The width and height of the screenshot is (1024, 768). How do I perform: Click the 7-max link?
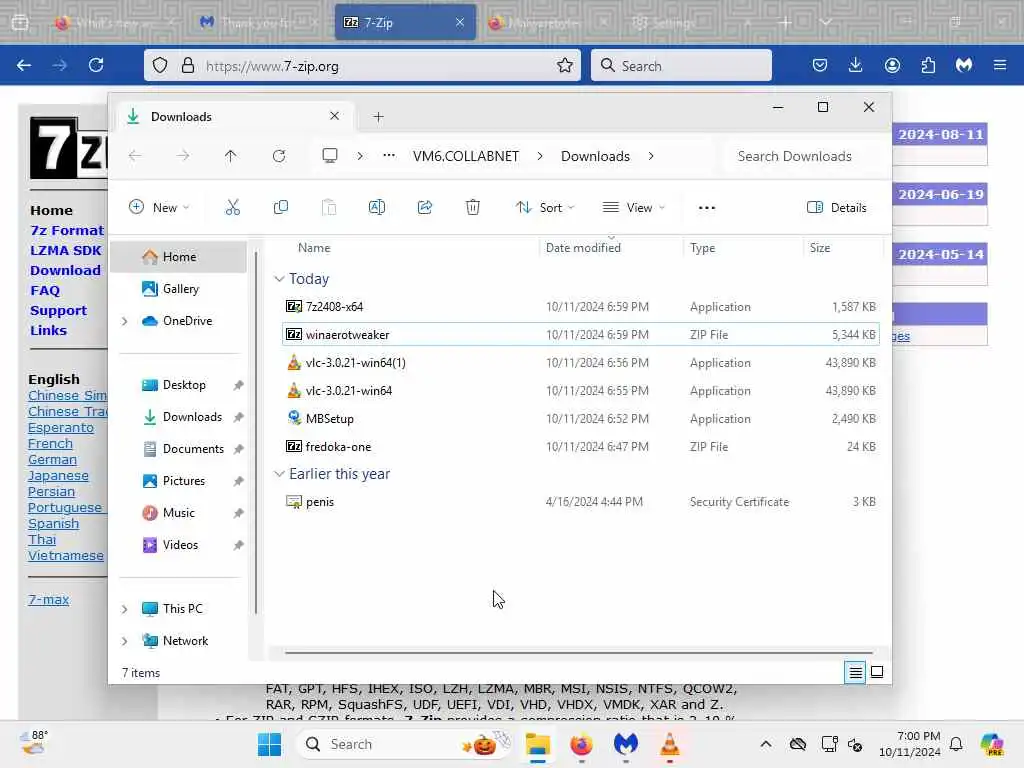[48, 600]
